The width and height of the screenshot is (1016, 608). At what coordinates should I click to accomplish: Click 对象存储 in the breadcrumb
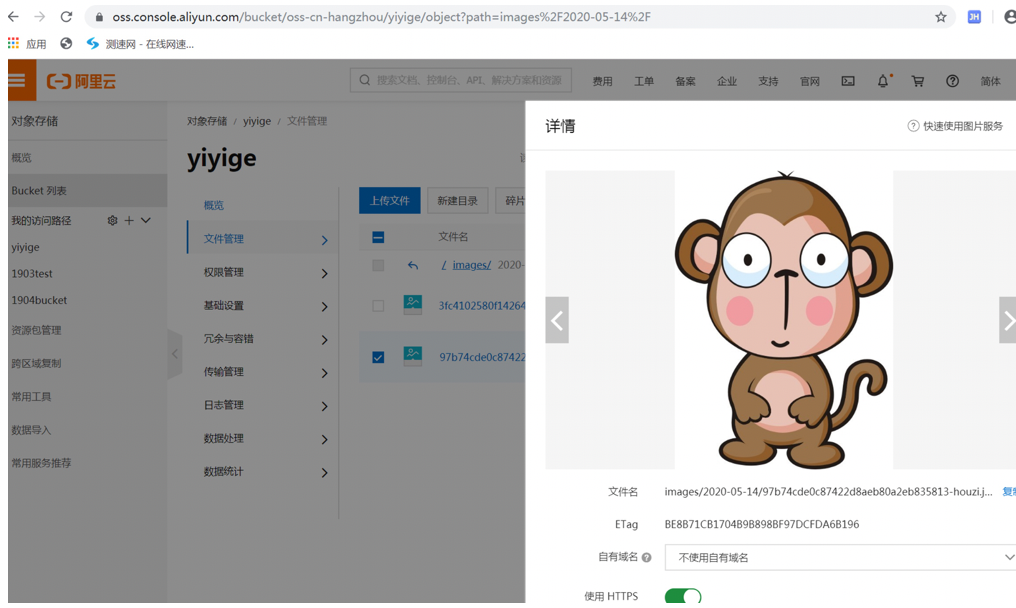coord(207,121)
